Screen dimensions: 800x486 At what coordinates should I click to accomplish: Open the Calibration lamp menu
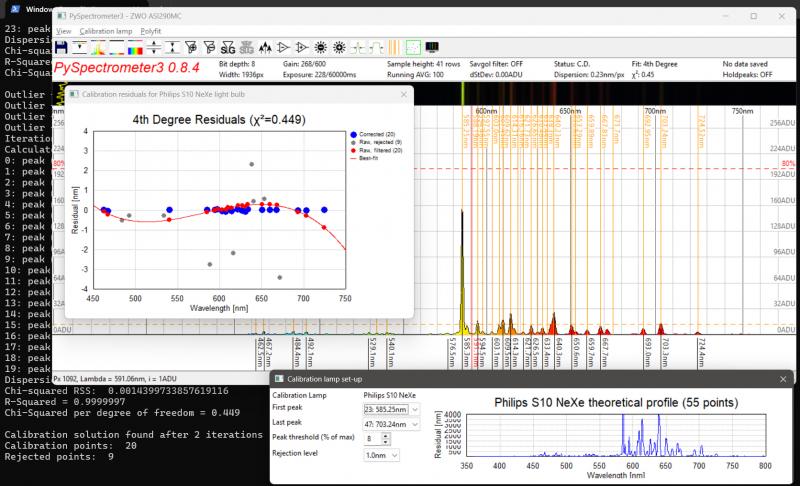(x=108, y=31)
